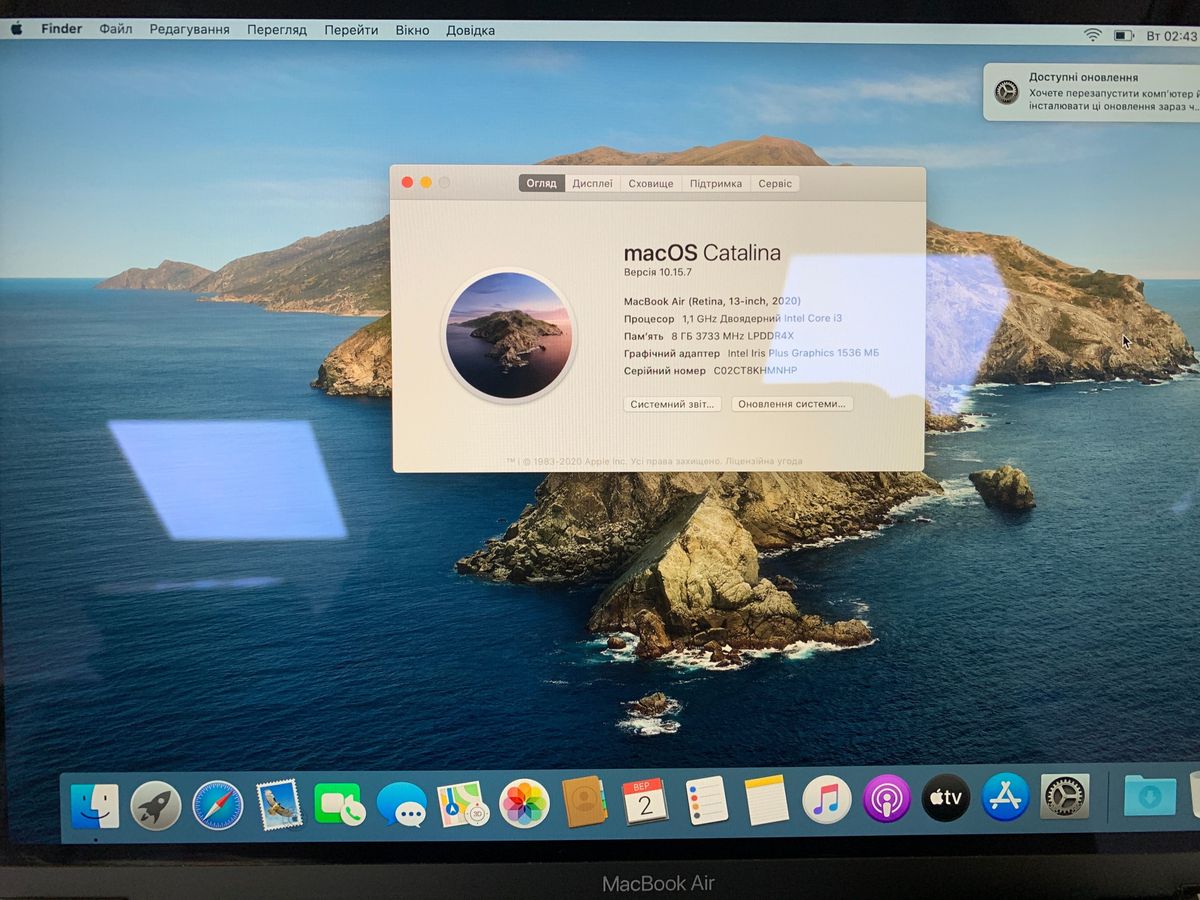This screenshot has height=900, width=1200.
Task: Open the Apple menu
Action: (16, 29)
